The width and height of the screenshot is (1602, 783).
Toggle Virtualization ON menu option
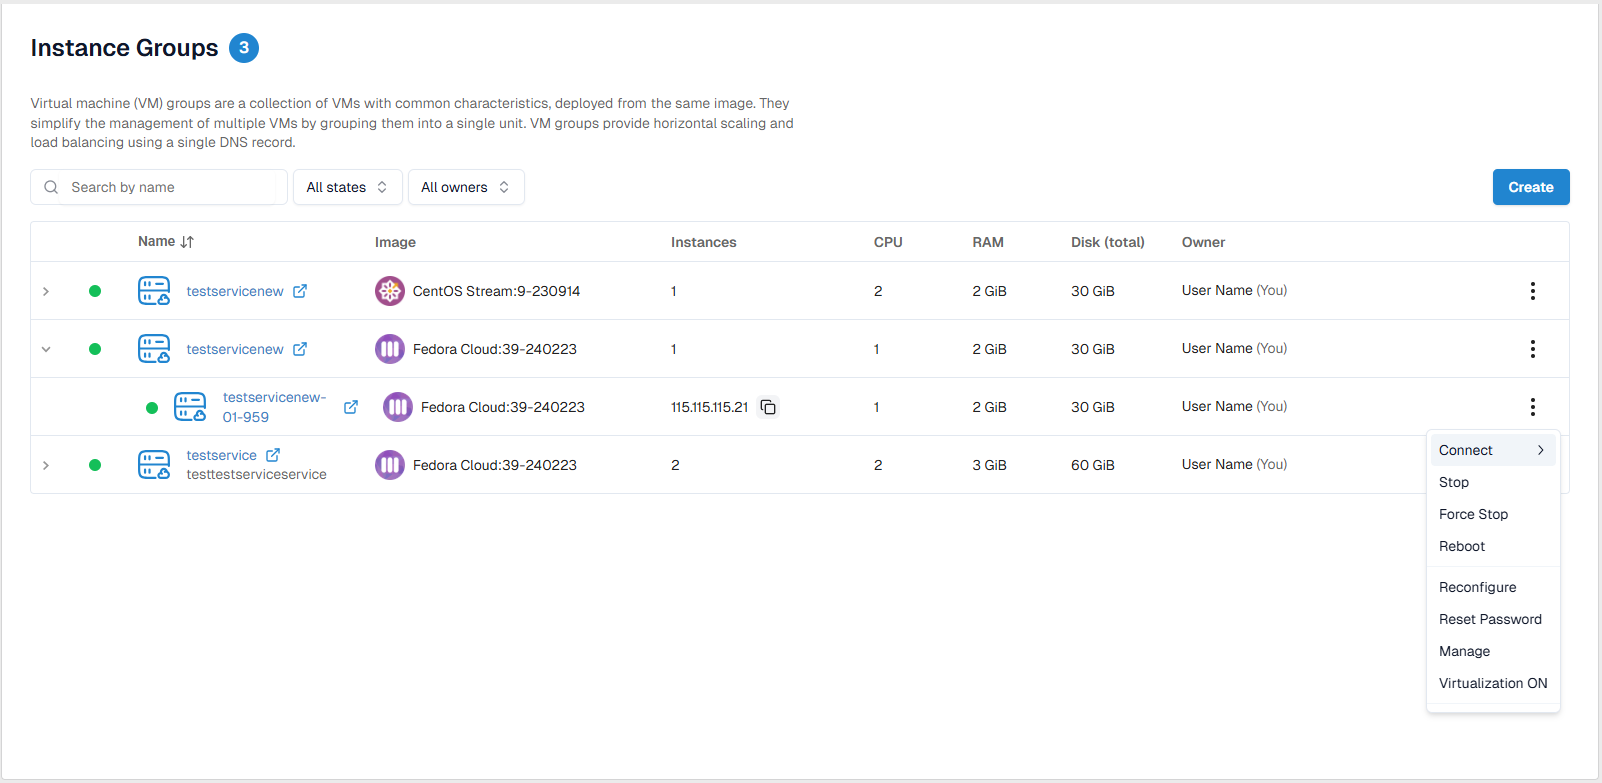[1492, 683]
